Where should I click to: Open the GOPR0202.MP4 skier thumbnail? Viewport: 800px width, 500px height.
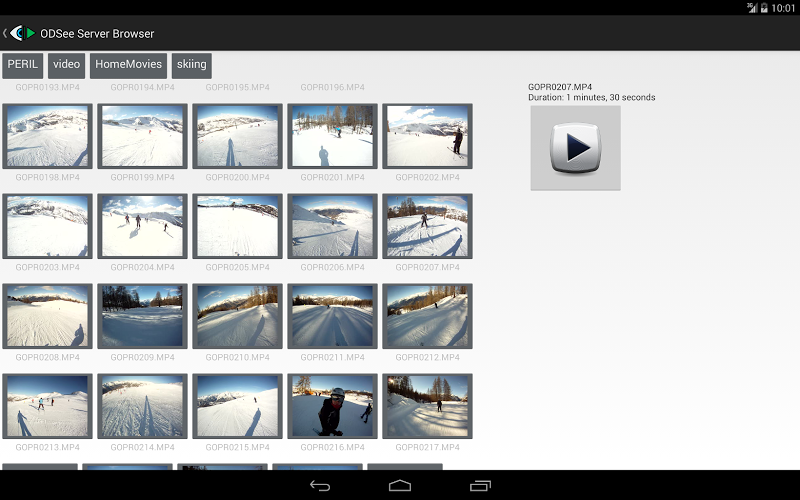(427, 136)
